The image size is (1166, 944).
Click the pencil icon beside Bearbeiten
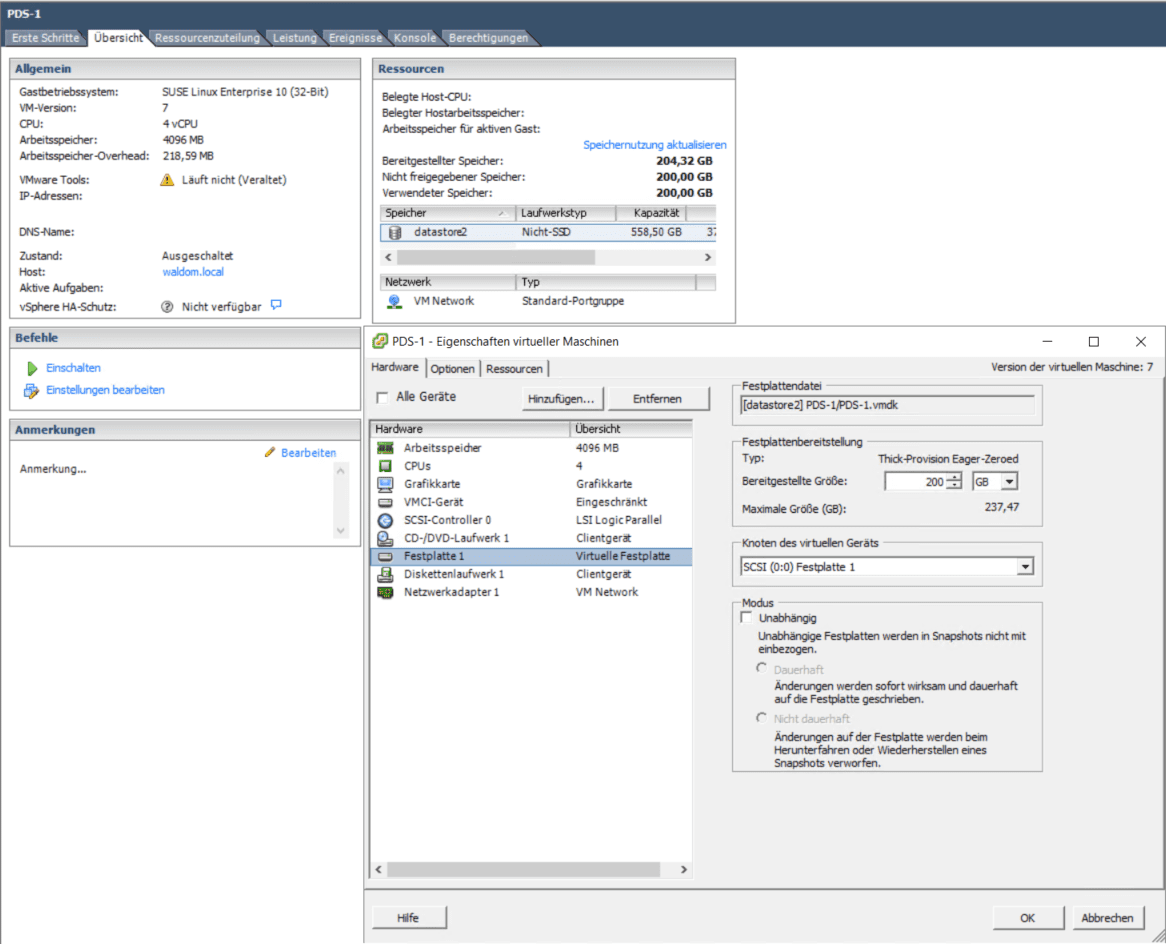(270, 452)
